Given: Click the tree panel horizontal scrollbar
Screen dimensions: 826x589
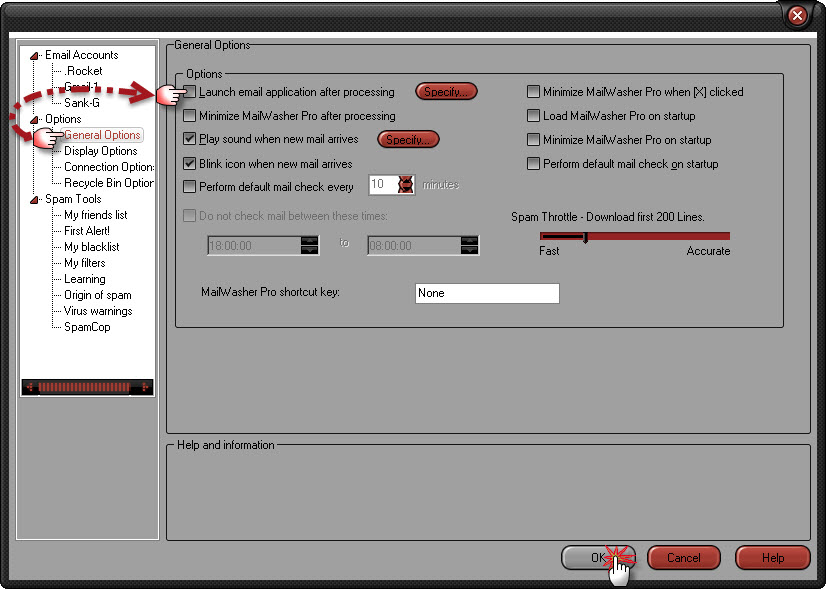Looking at the screenshot, I should (x=87, y=387).
